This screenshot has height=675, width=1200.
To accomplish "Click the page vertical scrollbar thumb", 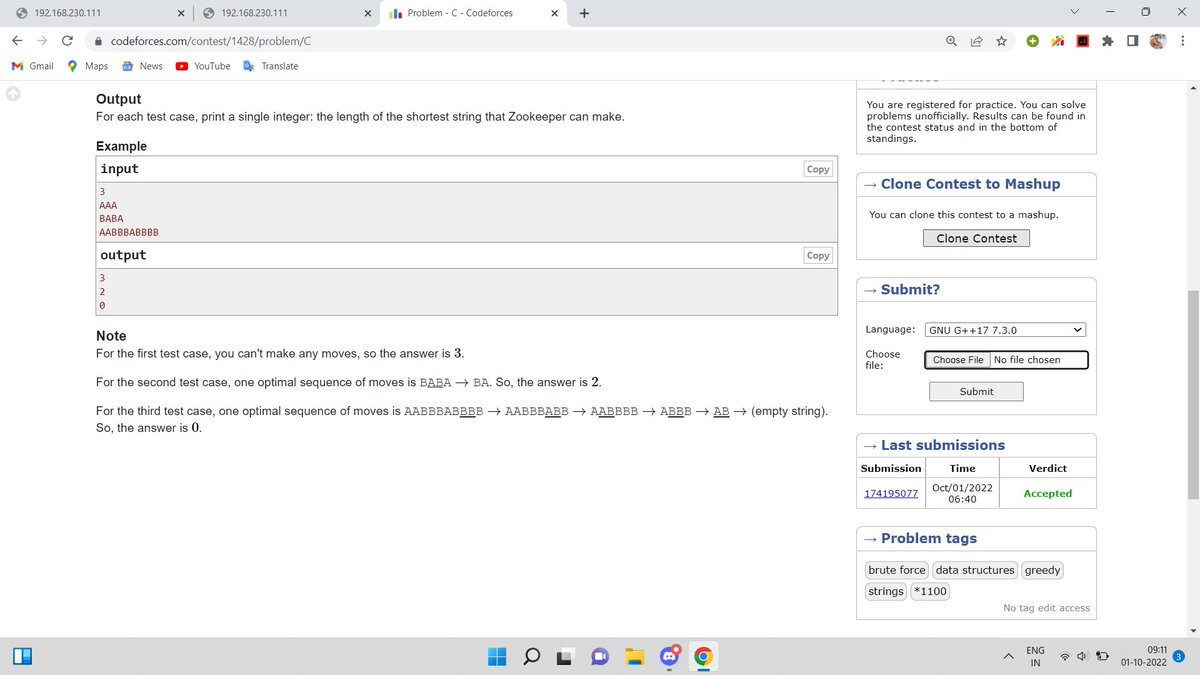I will pyautogui.click(x=1192, y=395).
